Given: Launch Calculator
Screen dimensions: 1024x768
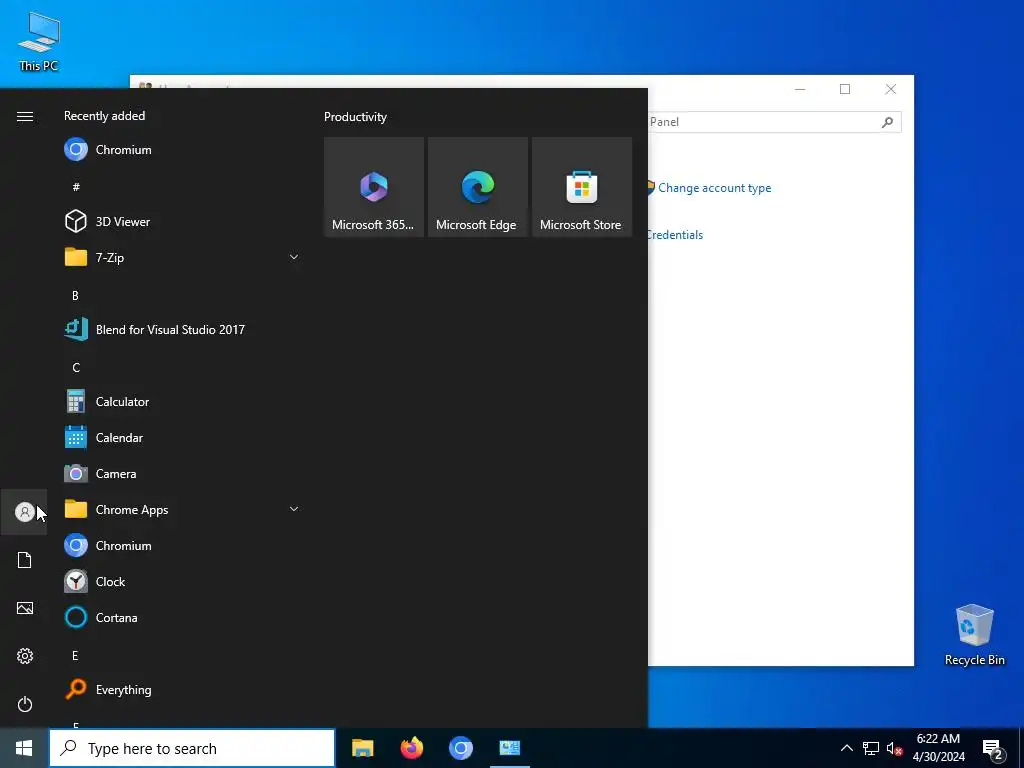Looking at the screenshot, I should click(x=182, y=402).
